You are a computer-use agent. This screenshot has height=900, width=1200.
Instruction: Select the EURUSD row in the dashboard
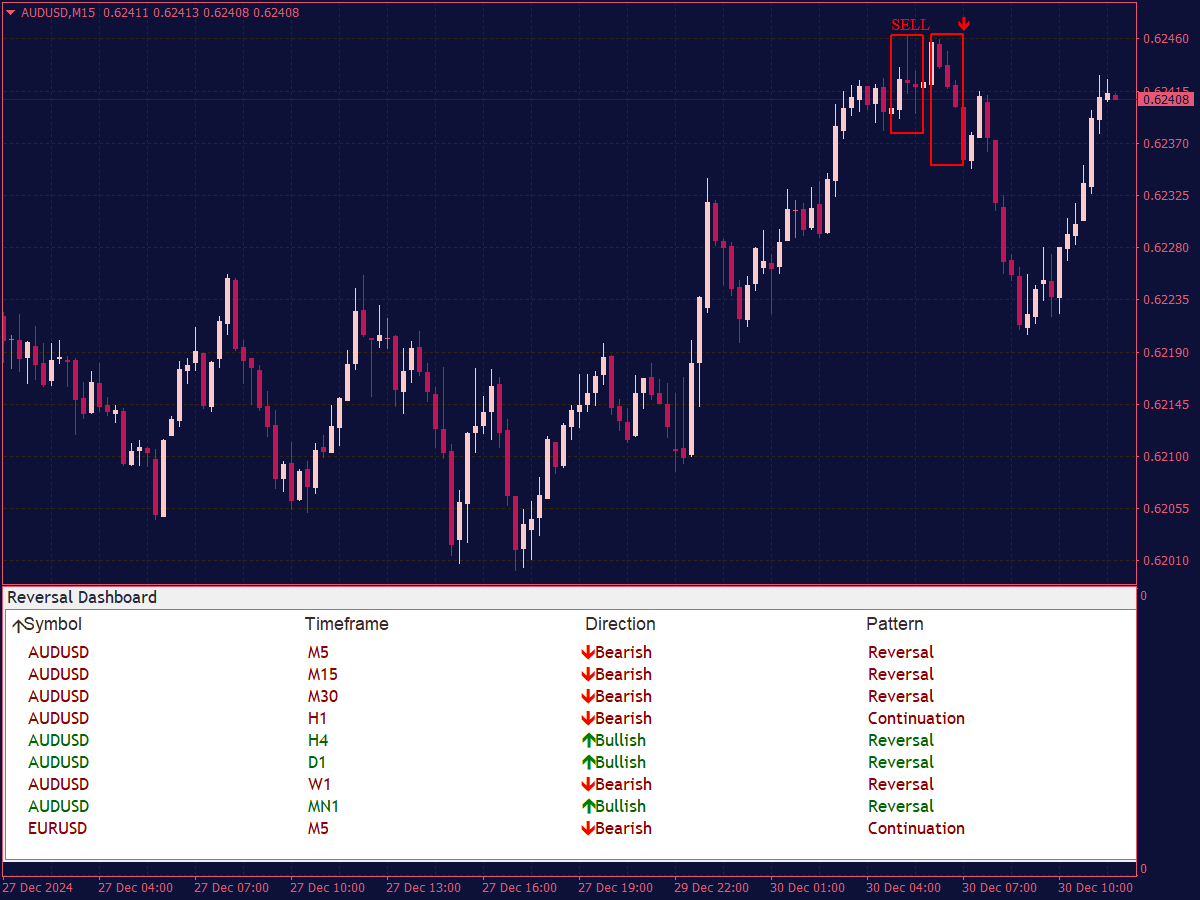coord(58,828)
